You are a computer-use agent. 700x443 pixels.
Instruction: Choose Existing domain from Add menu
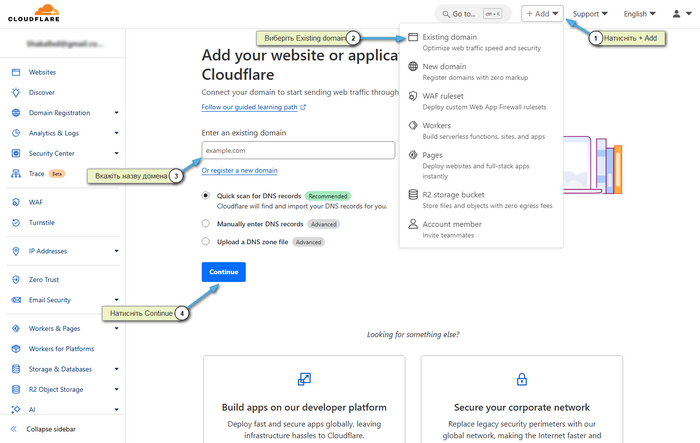tap(481, 42)
